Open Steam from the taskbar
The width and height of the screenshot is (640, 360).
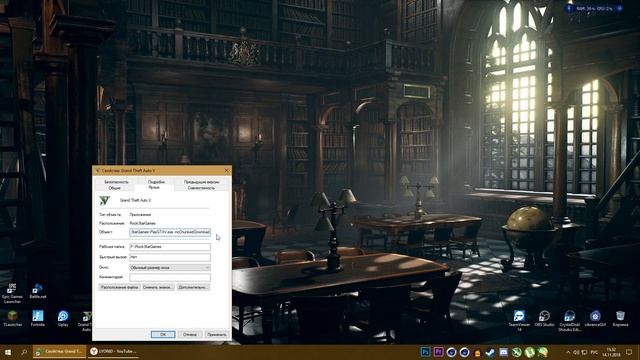coord(490,352)
